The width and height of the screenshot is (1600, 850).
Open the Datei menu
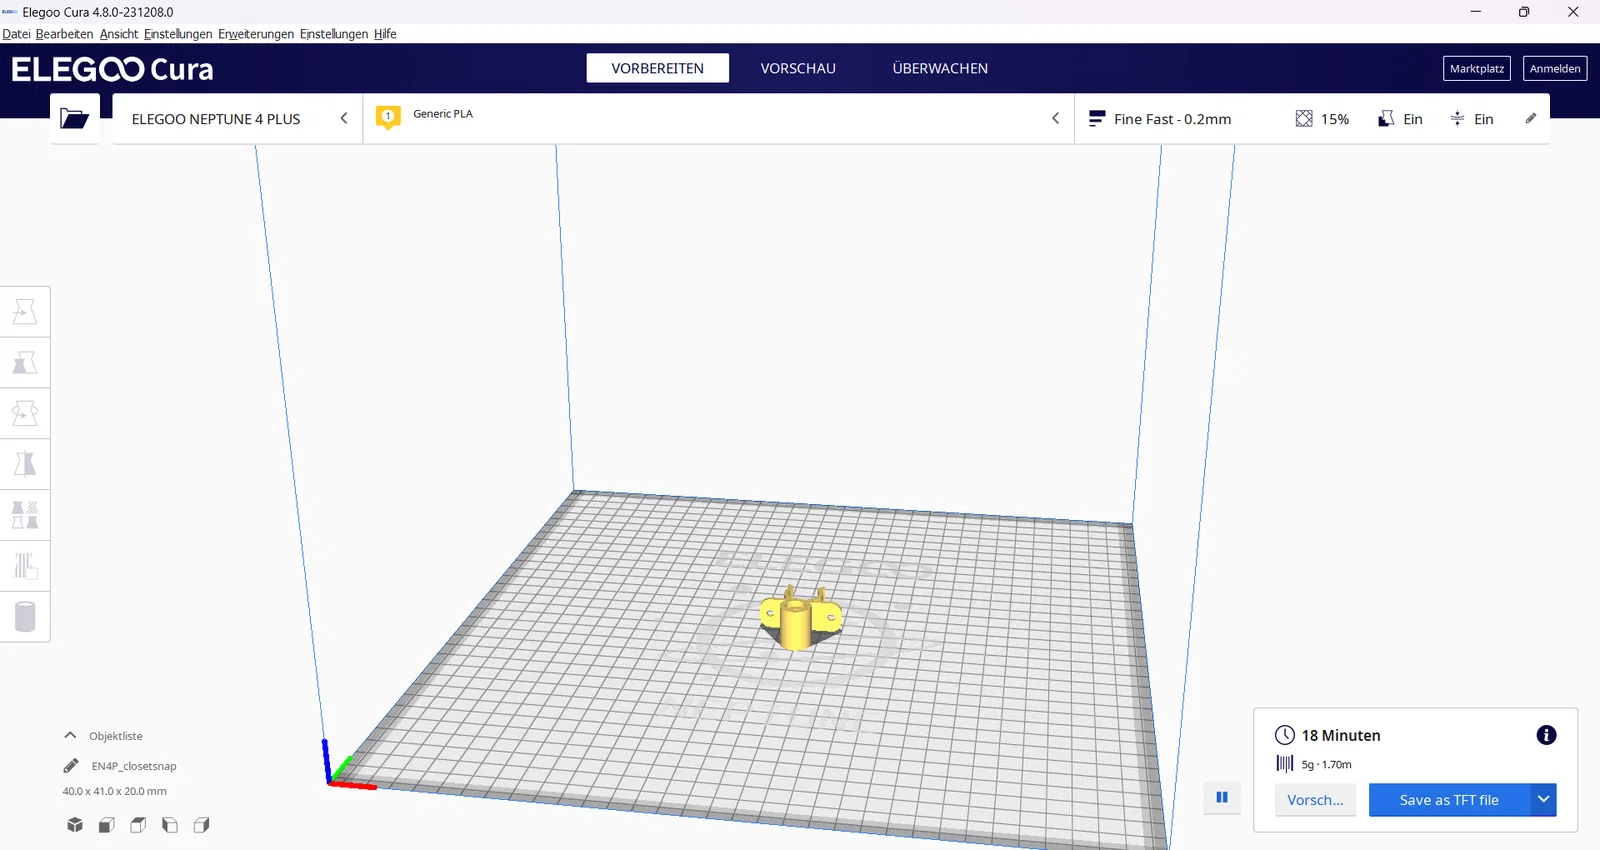point(16,34)
